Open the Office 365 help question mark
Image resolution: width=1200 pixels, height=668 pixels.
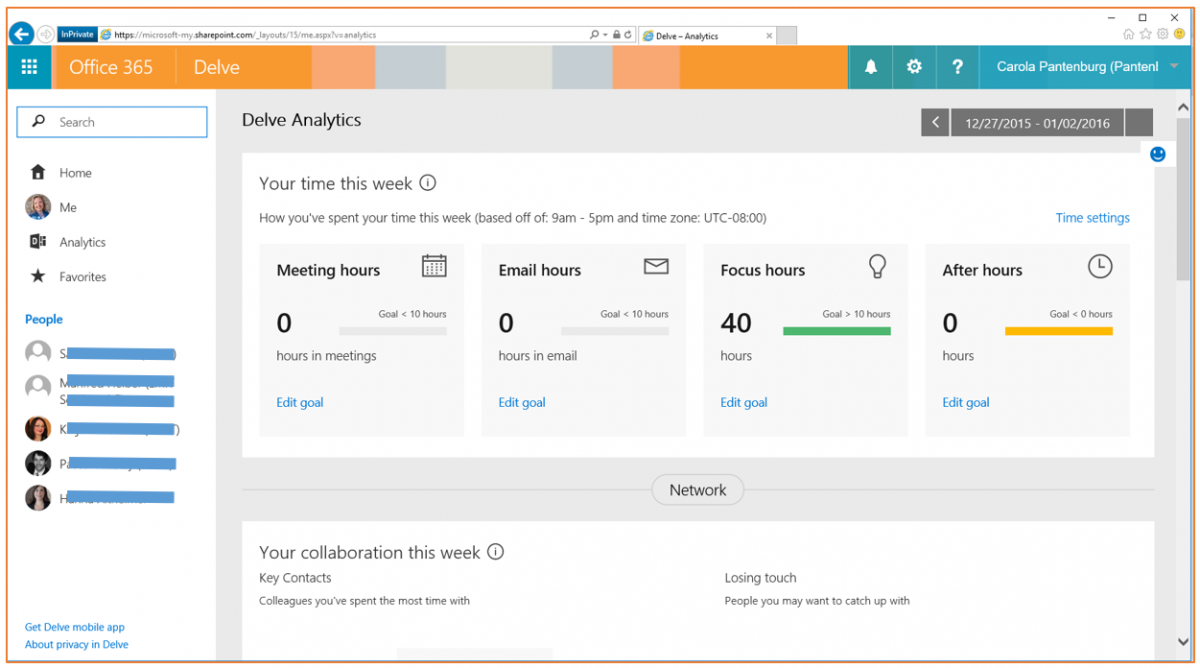pyautogui.click(x=958, y=67)
